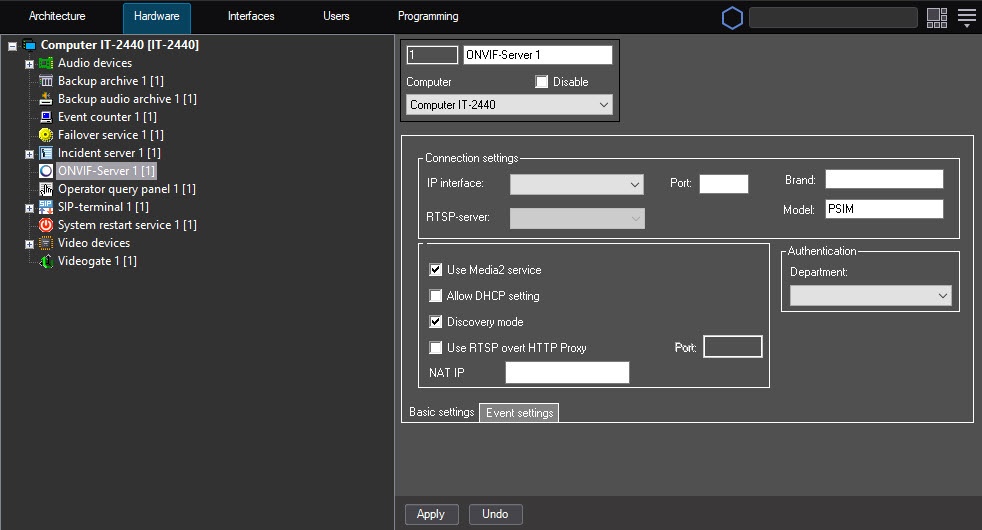The image size is (982, 530).
Task: Click the Operator query panel icon
Action: point(46,189)
